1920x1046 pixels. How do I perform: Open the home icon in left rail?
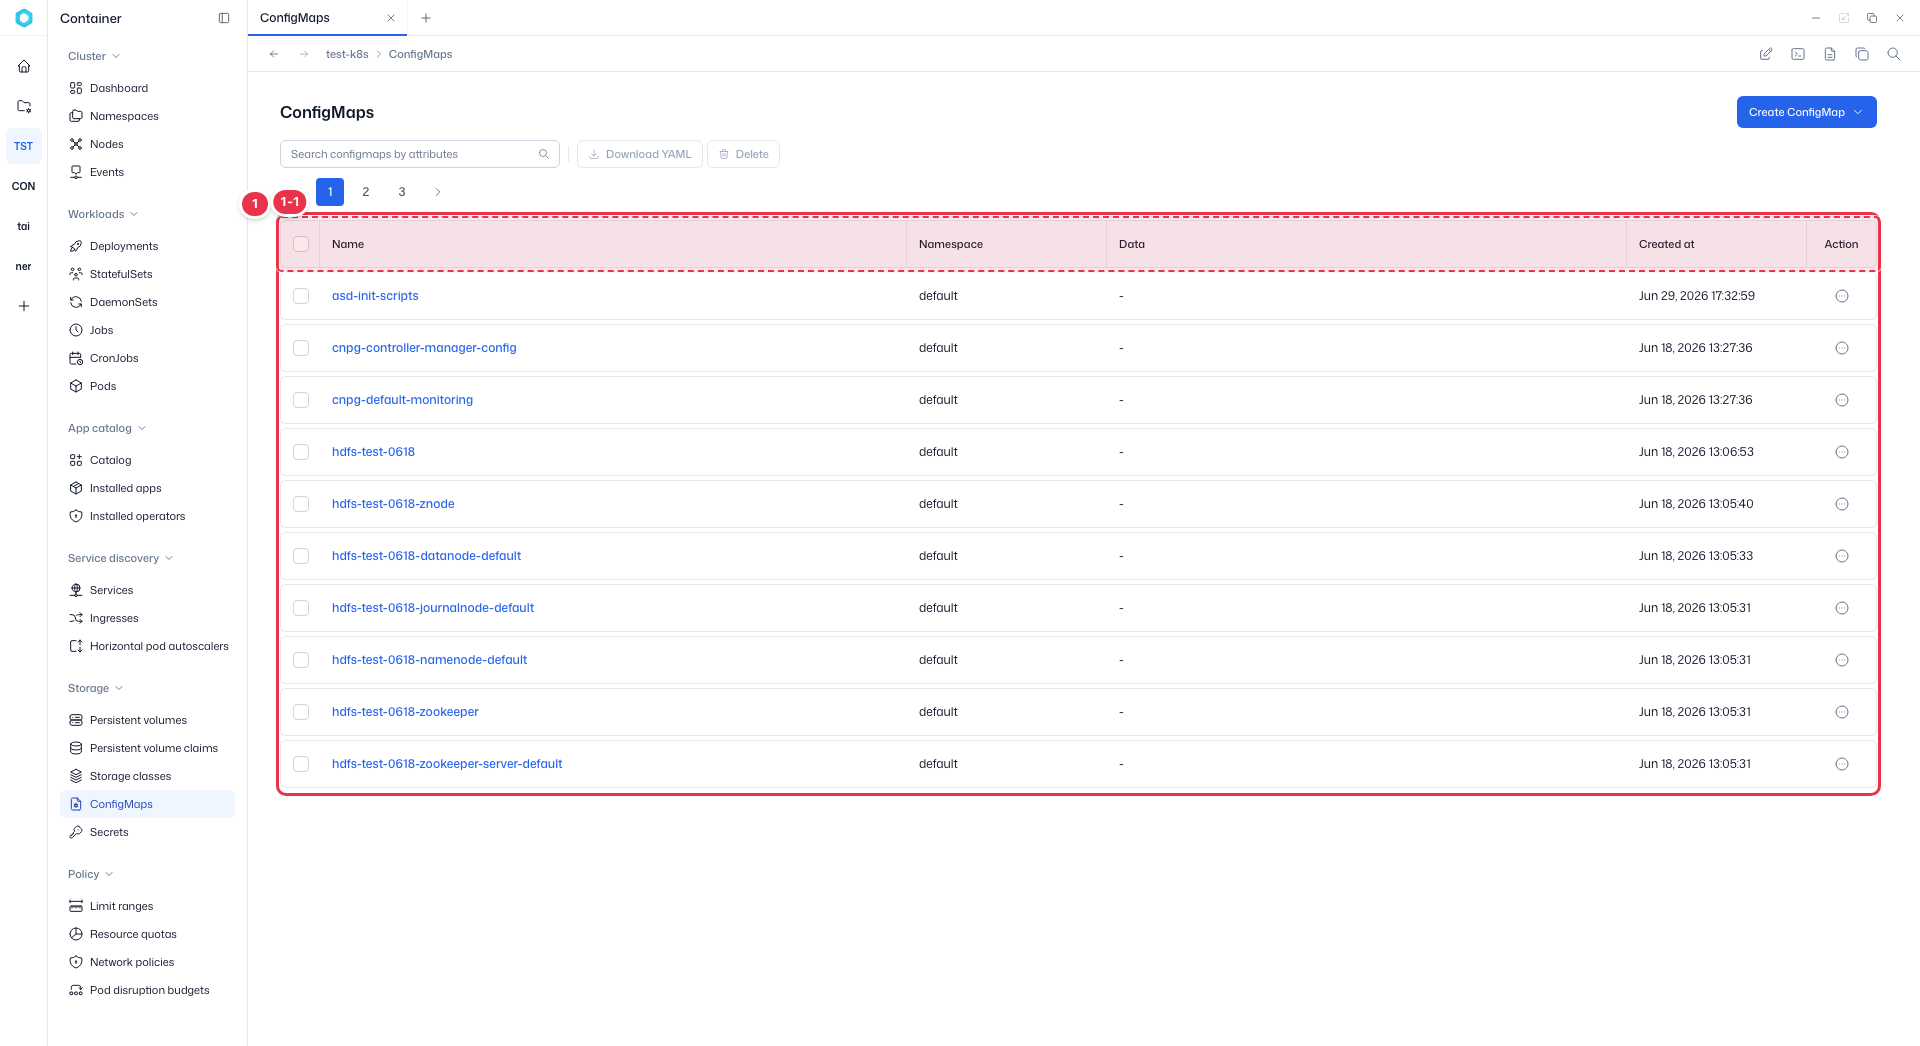tap(24, 67)
